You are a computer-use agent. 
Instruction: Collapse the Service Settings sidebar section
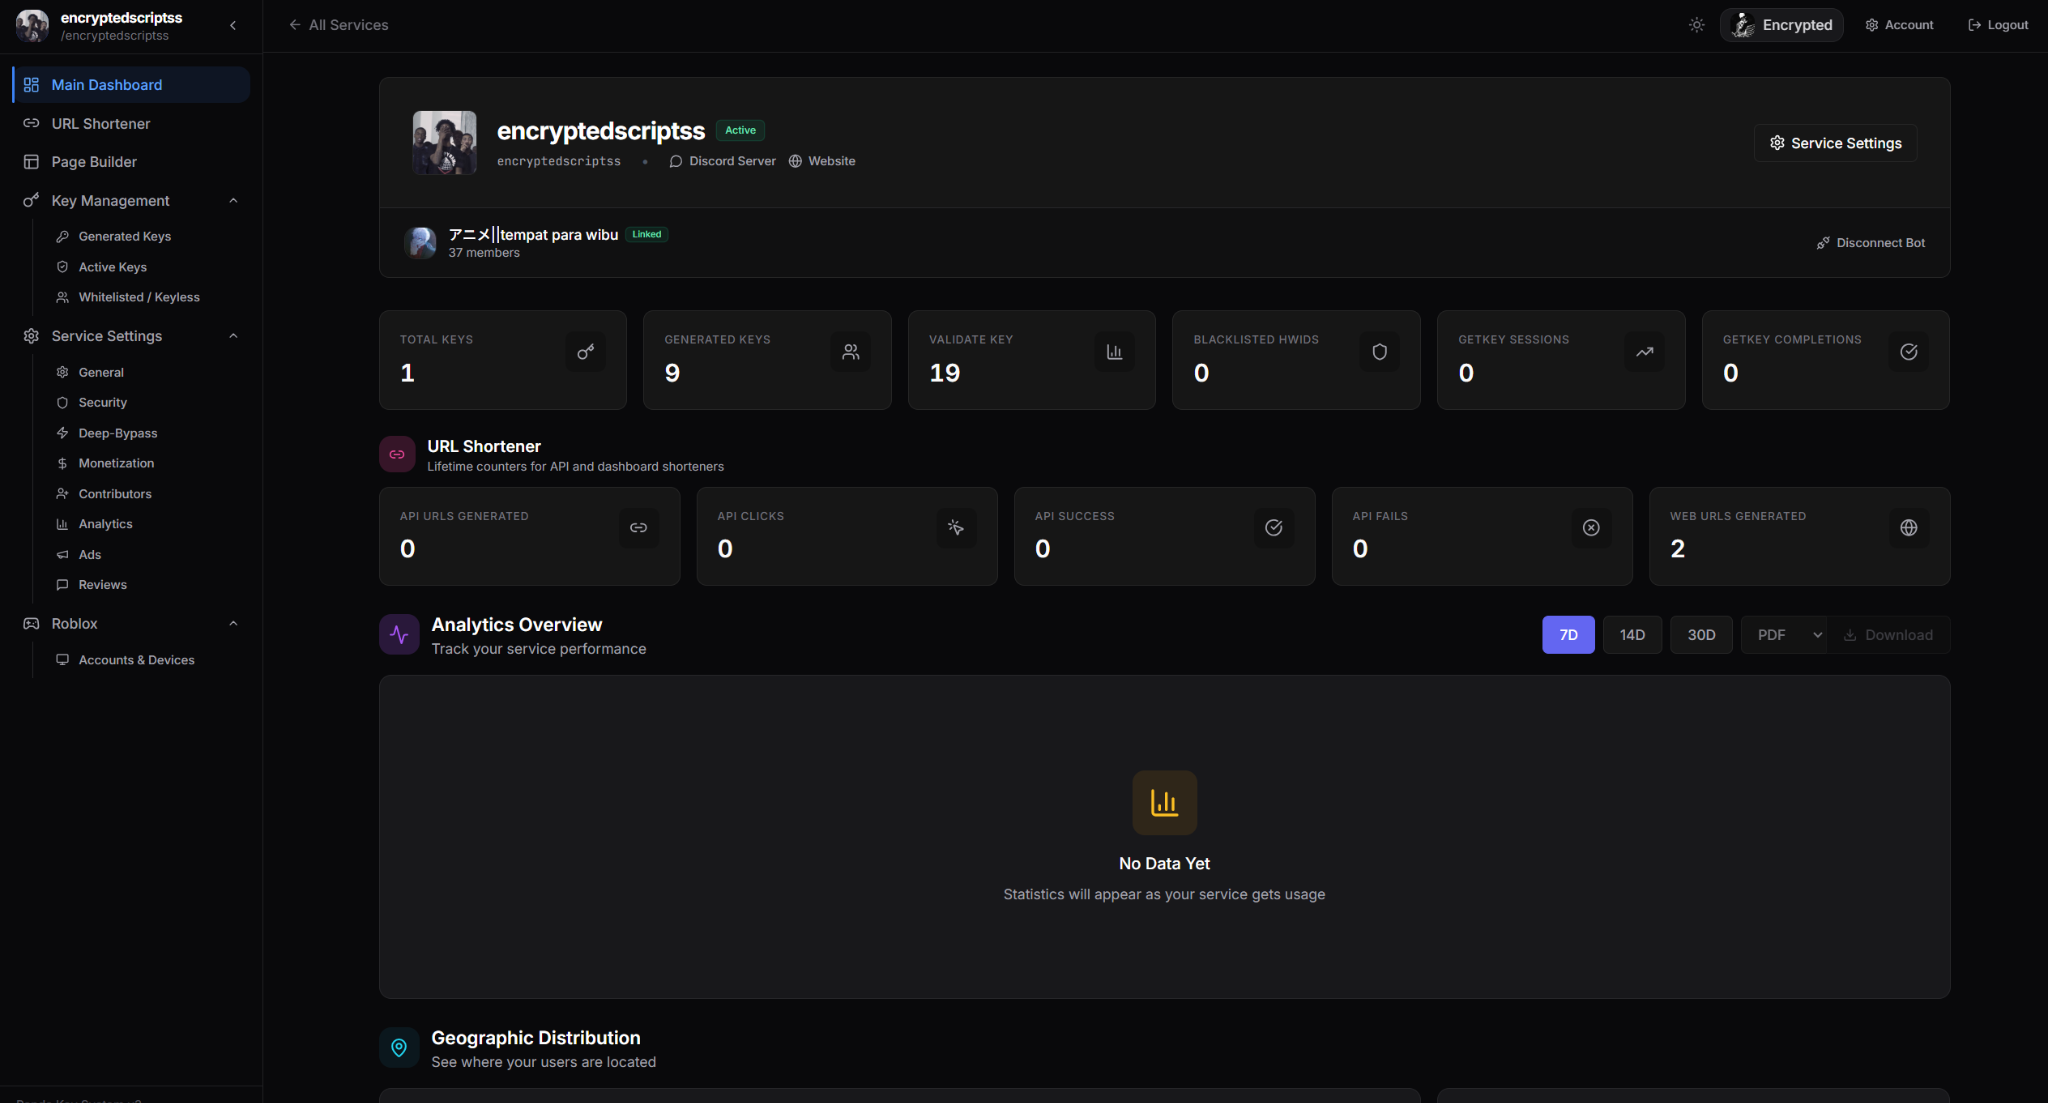(233, 336)
